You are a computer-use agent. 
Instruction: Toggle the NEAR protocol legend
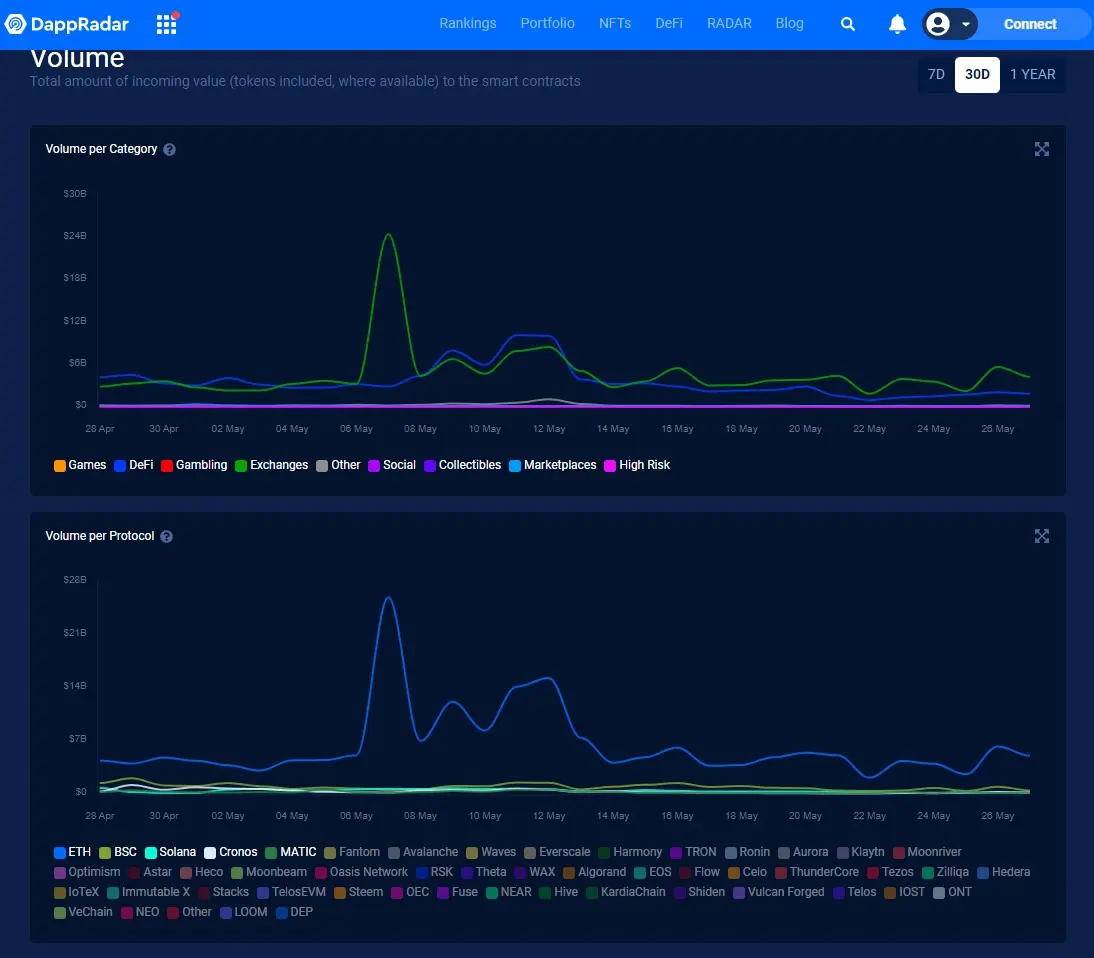pos(509,892)
